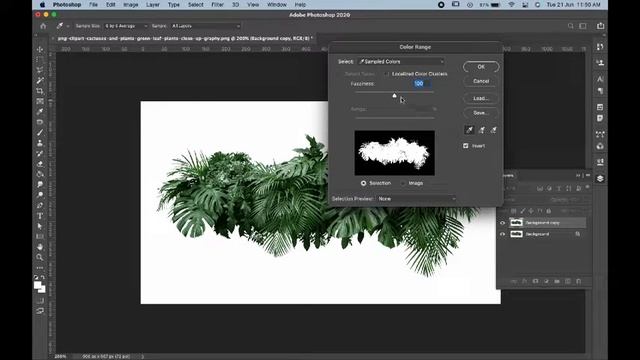Click the Fuzziness slider handle
The width and height of the screenshot is (640, 360).
394,96
